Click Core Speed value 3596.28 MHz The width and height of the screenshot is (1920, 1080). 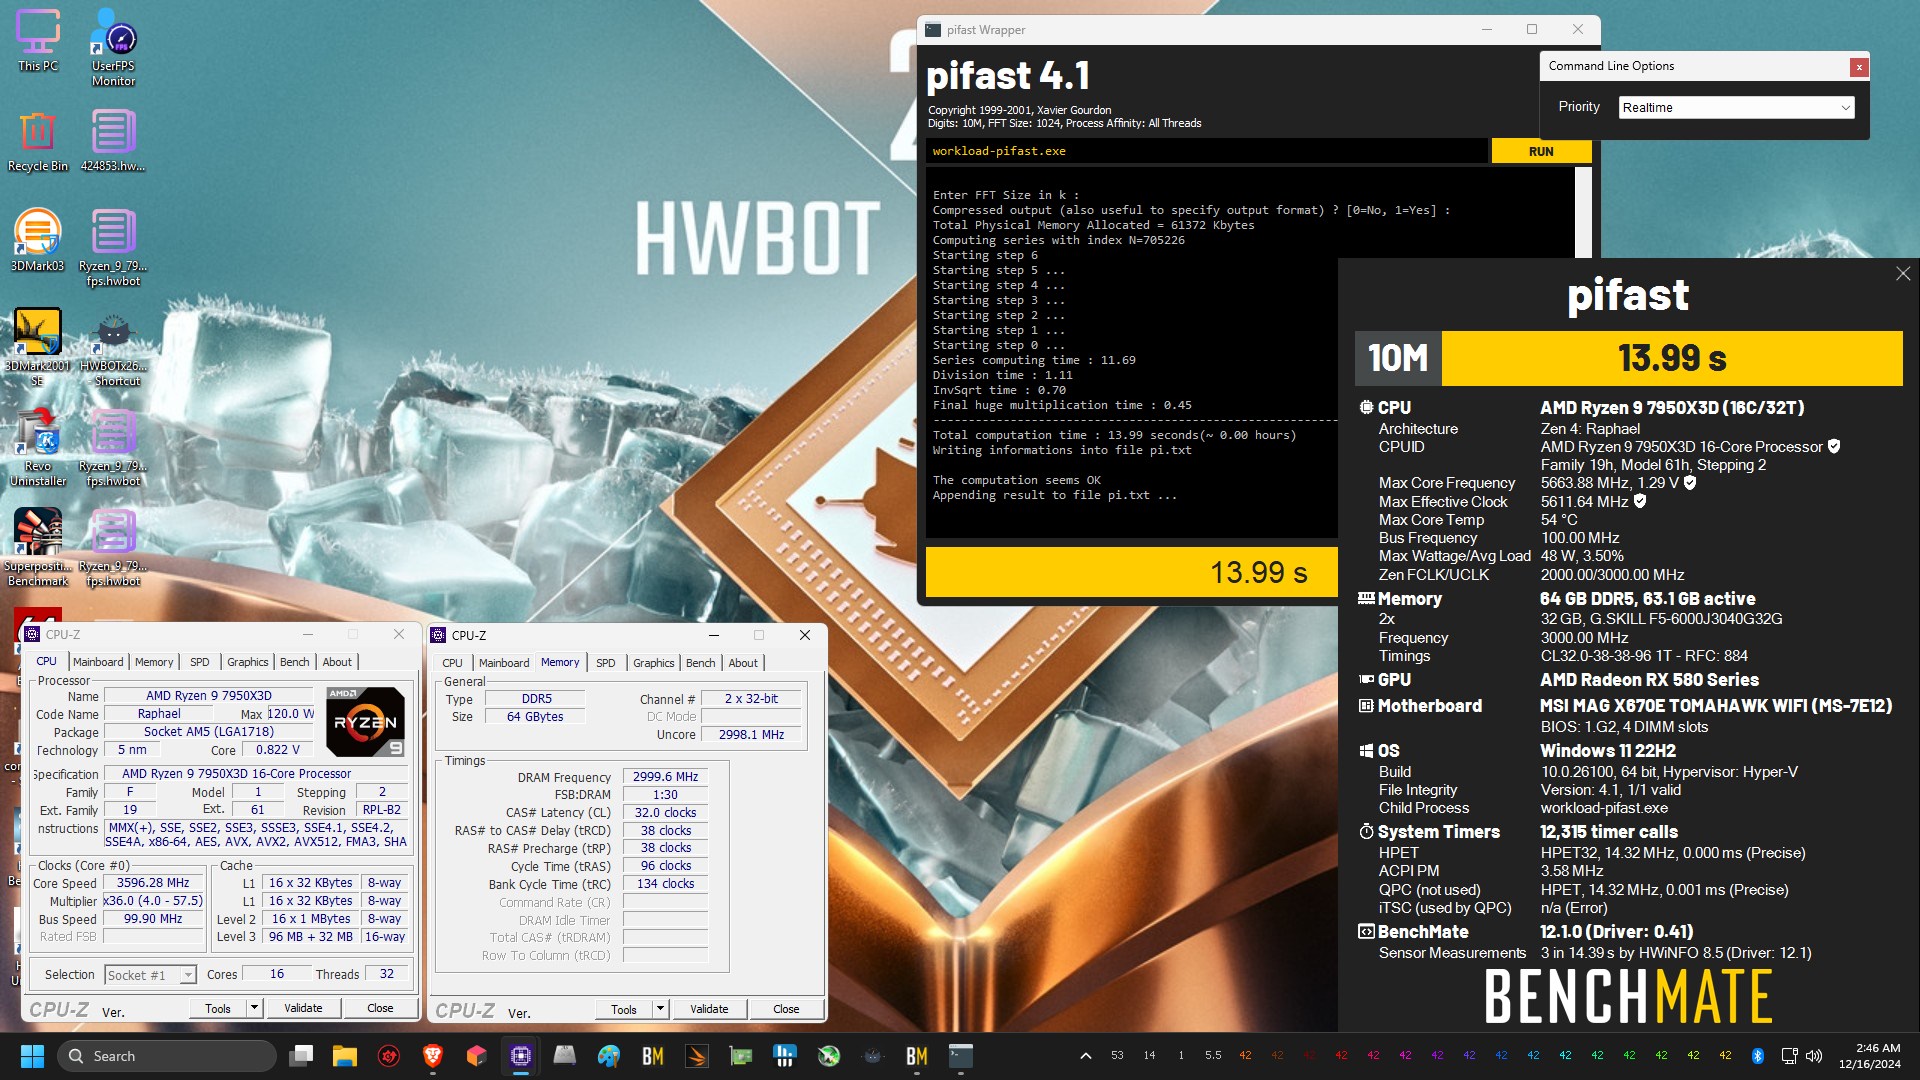pyautogui.click(x=153, y=883)
